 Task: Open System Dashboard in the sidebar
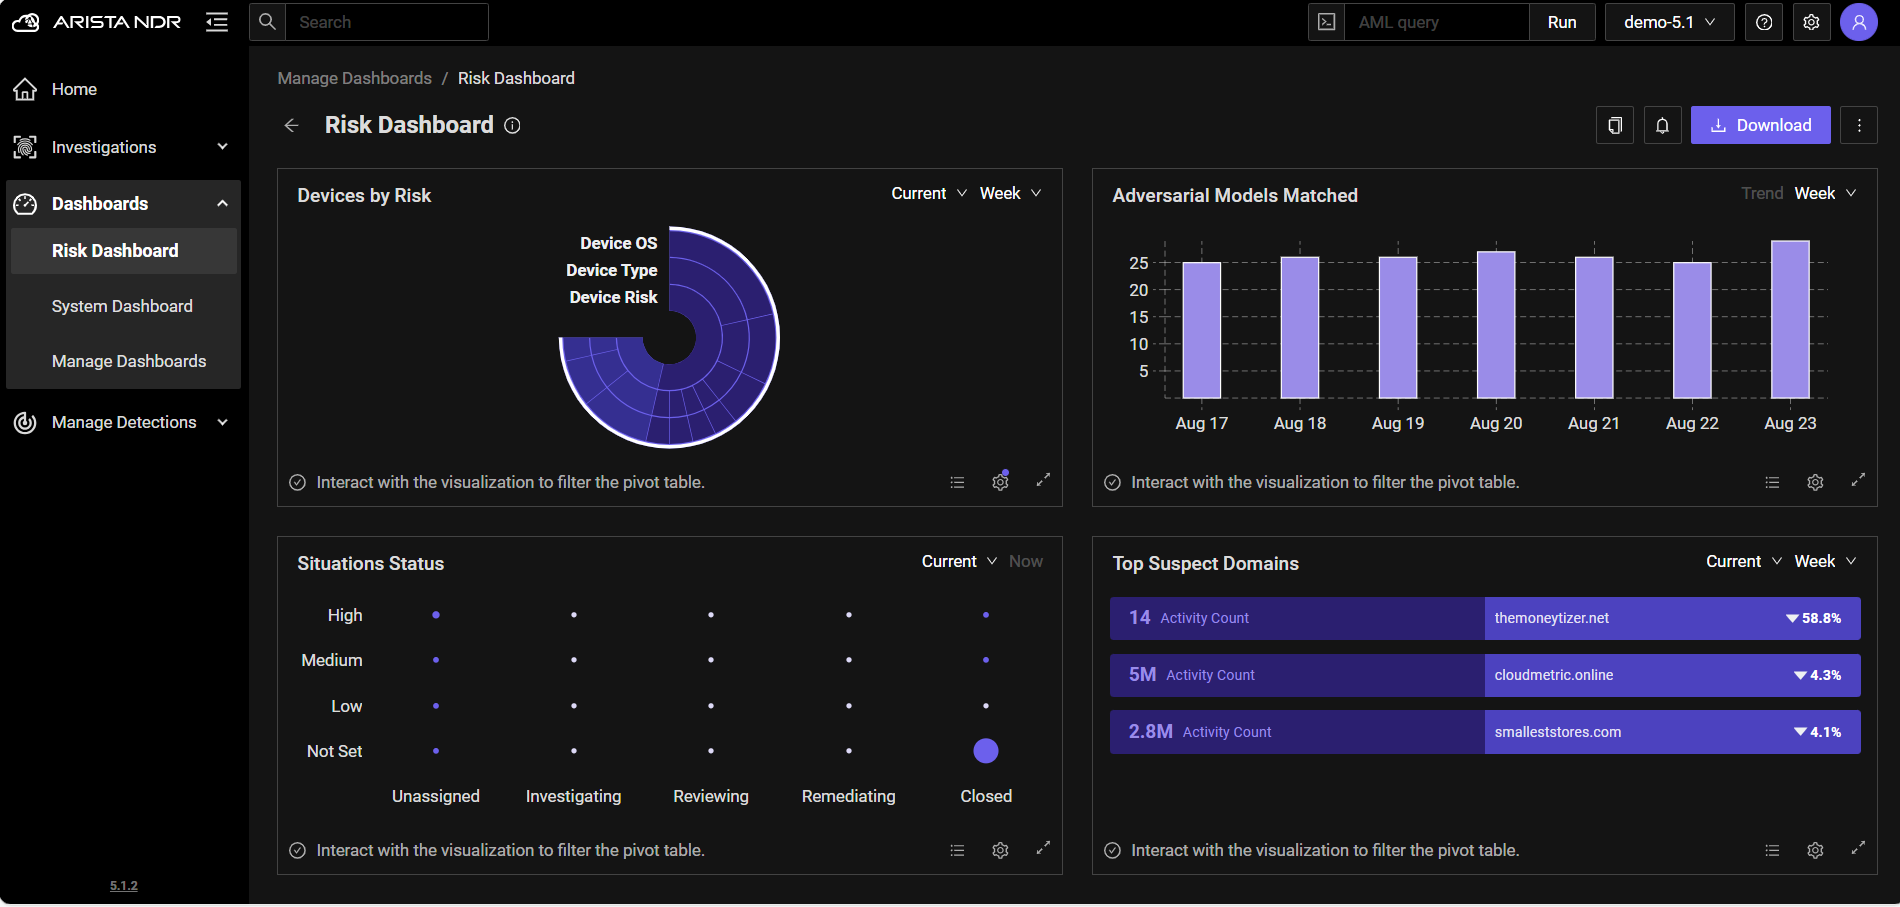pos(122,306)
